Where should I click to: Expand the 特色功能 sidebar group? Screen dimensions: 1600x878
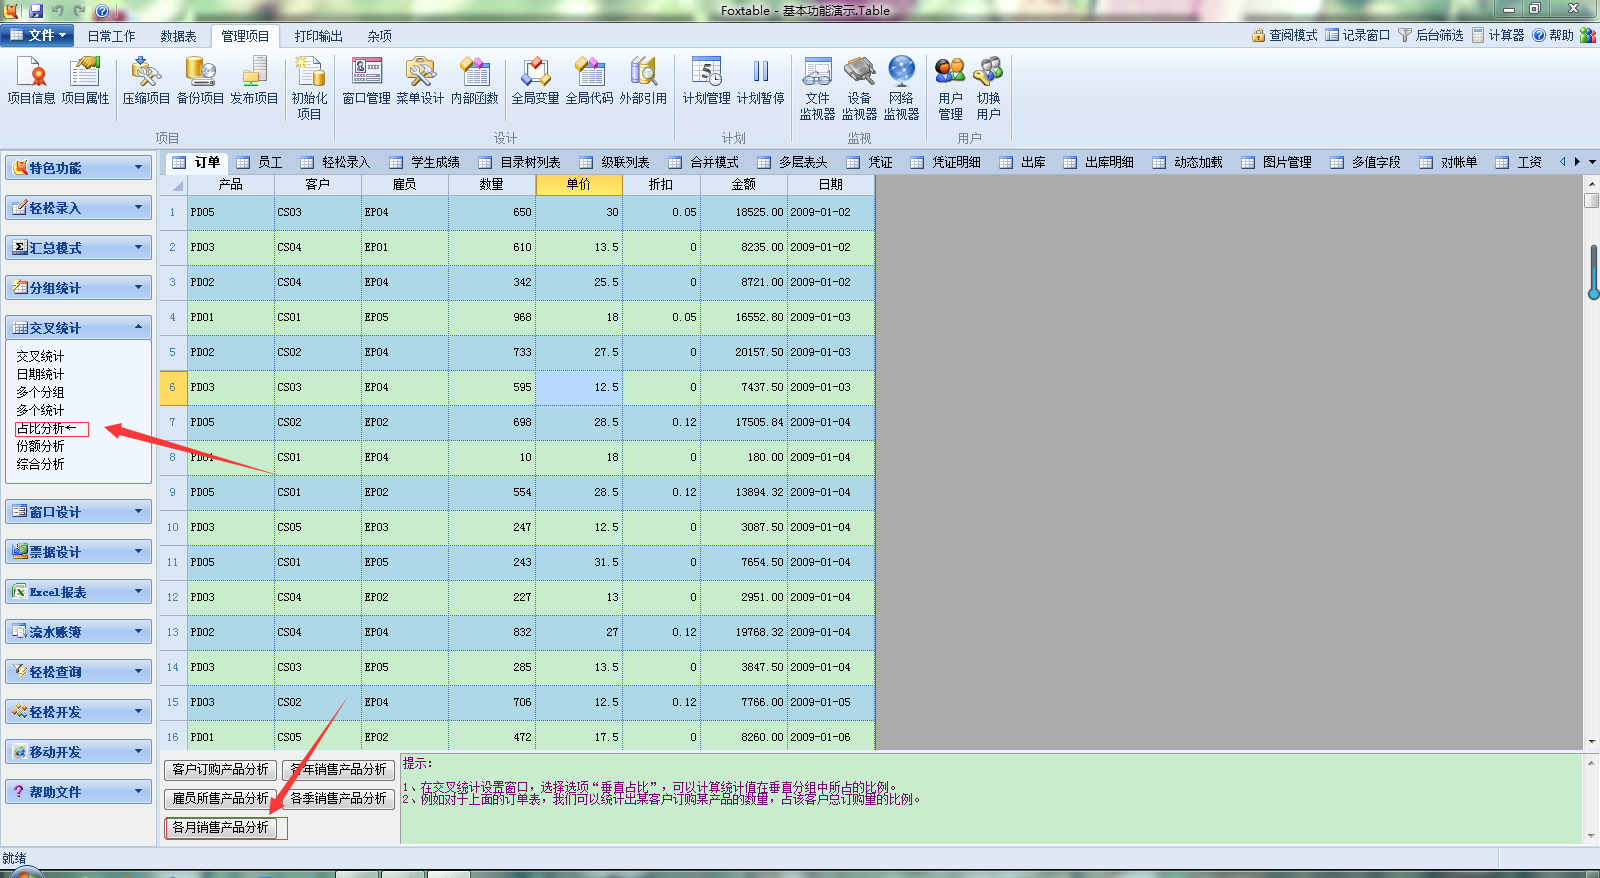[x=78, y=168]
